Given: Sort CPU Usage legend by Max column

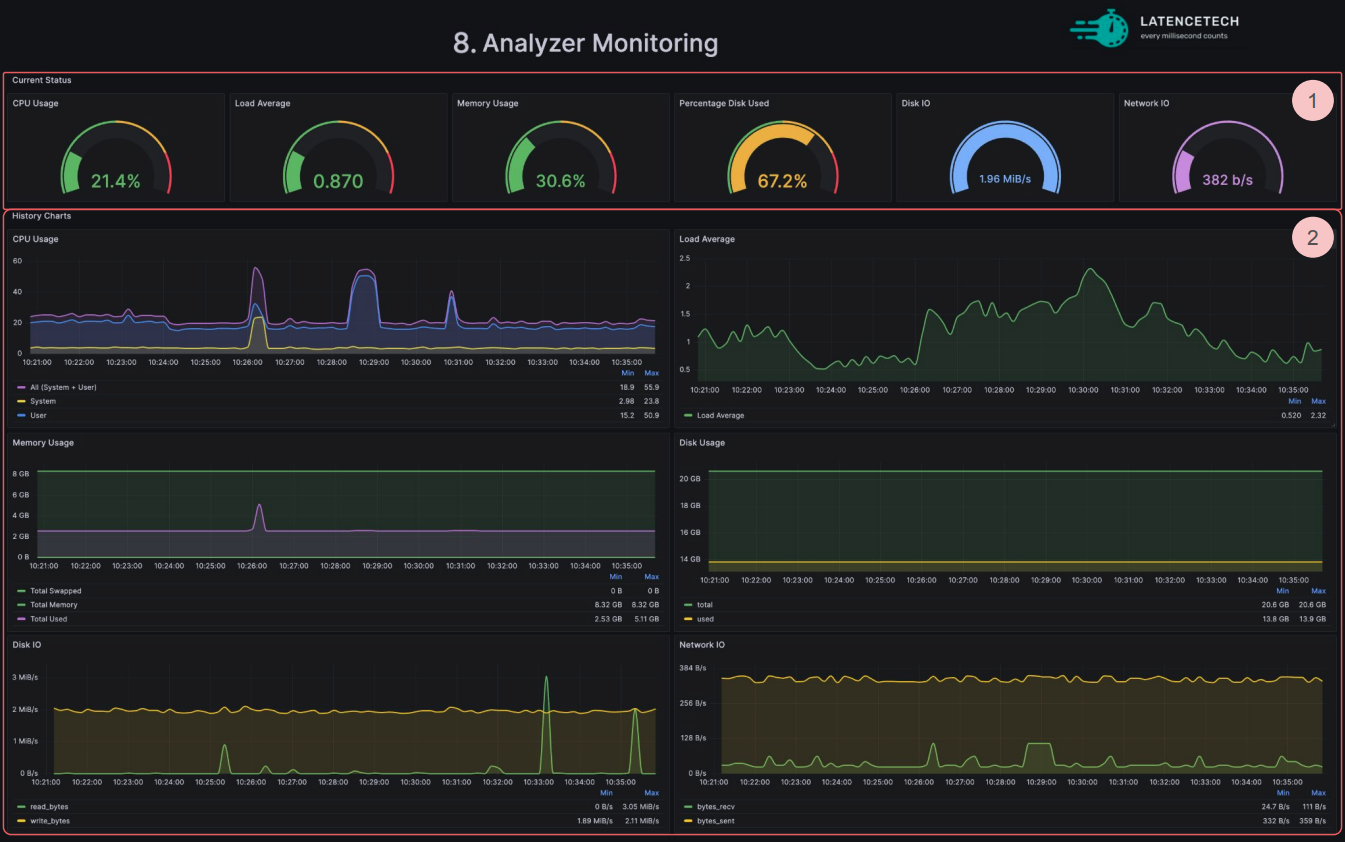Looking at the screenshot, I should [651, 373].
